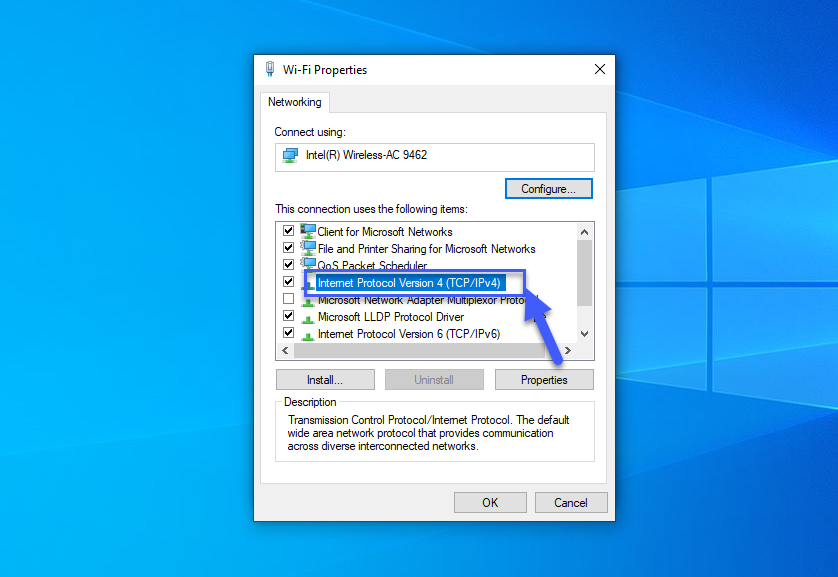
Task: Click the Internet Protocol Version 6 icon
Action: pos(307,333)
